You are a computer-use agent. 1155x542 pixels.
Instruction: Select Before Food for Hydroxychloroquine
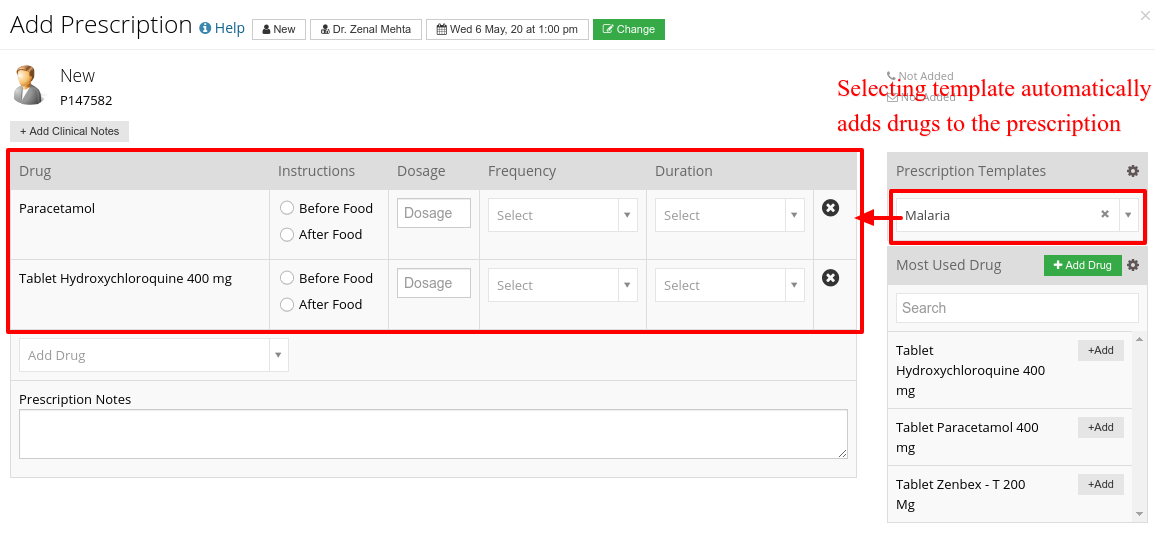click(x=287, y=278)
